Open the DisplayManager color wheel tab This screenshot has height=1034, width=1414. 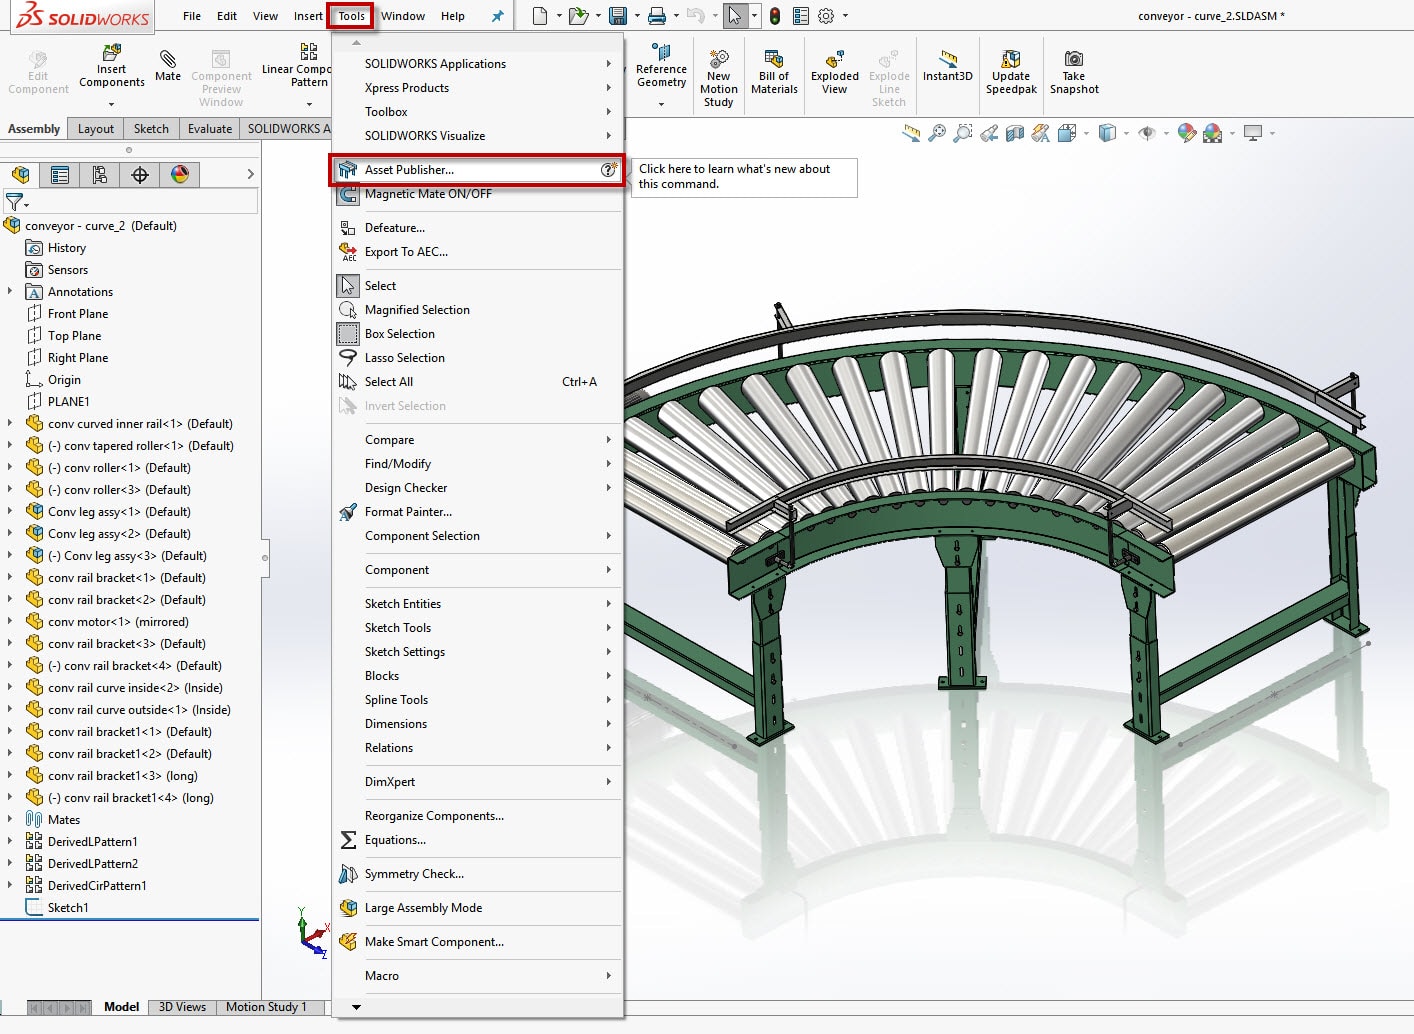pos(180,175)
